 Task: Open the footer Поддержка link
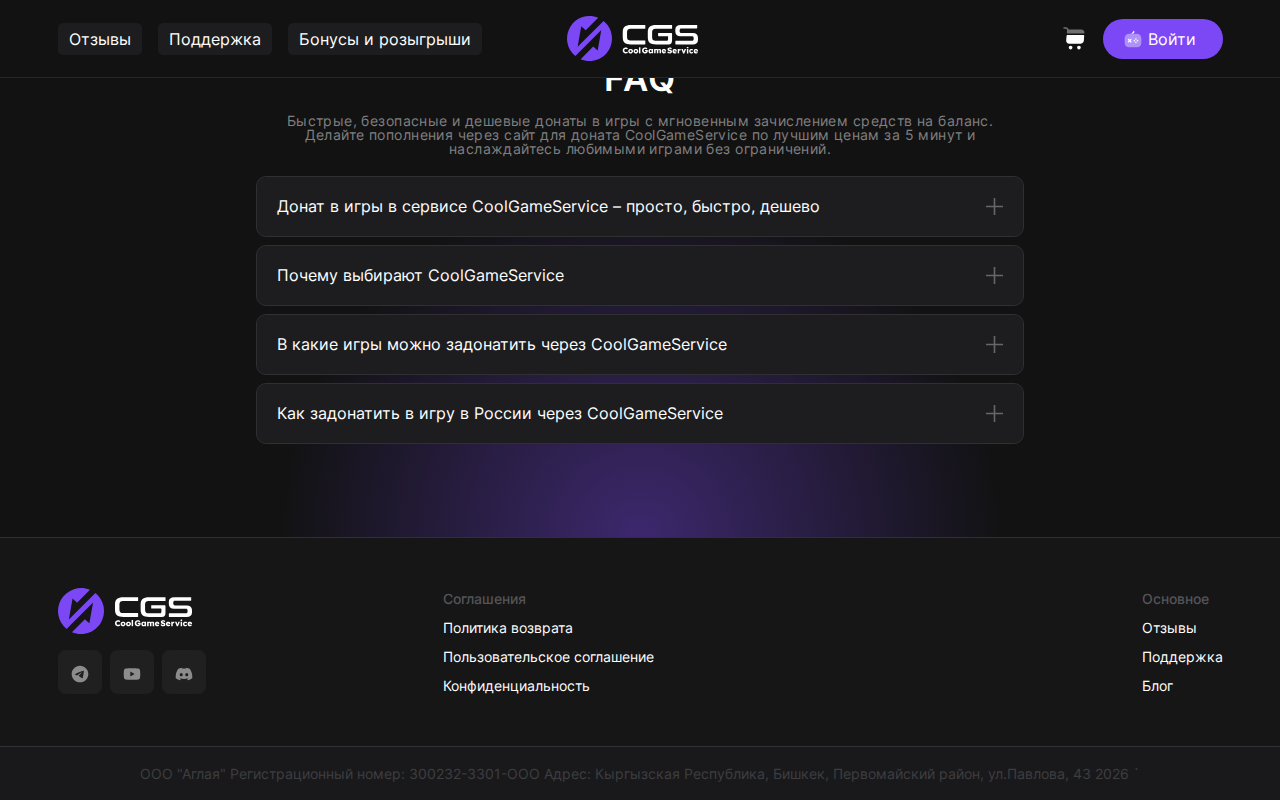1182,657
